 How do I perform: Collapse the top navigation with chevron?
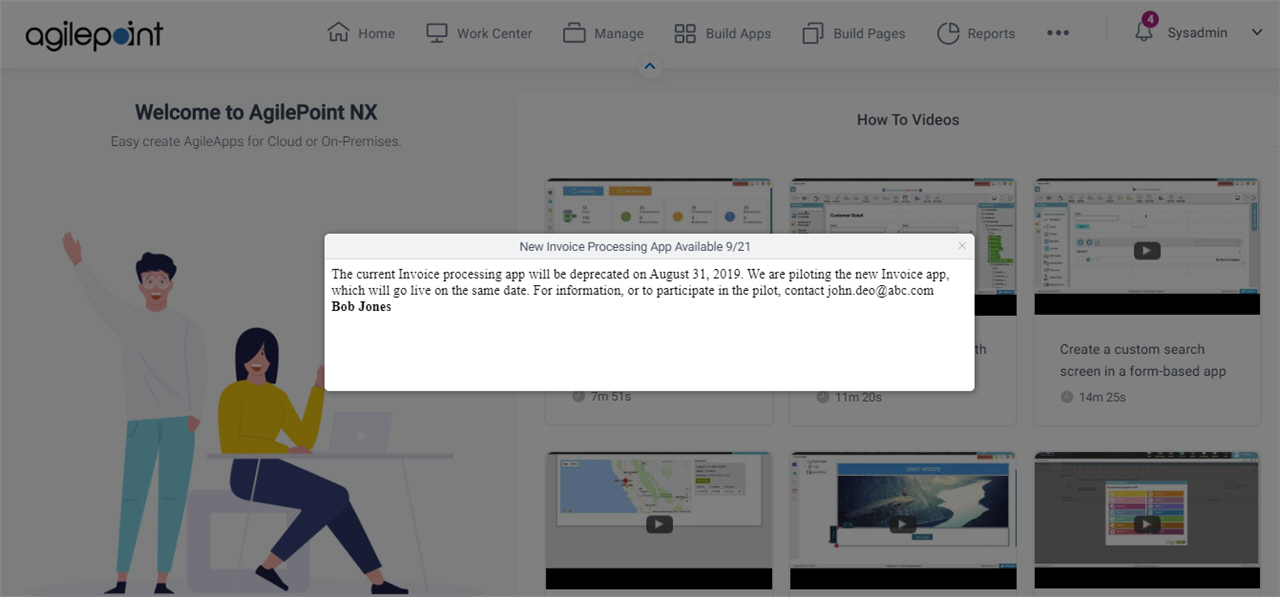(x=650, y=67)
